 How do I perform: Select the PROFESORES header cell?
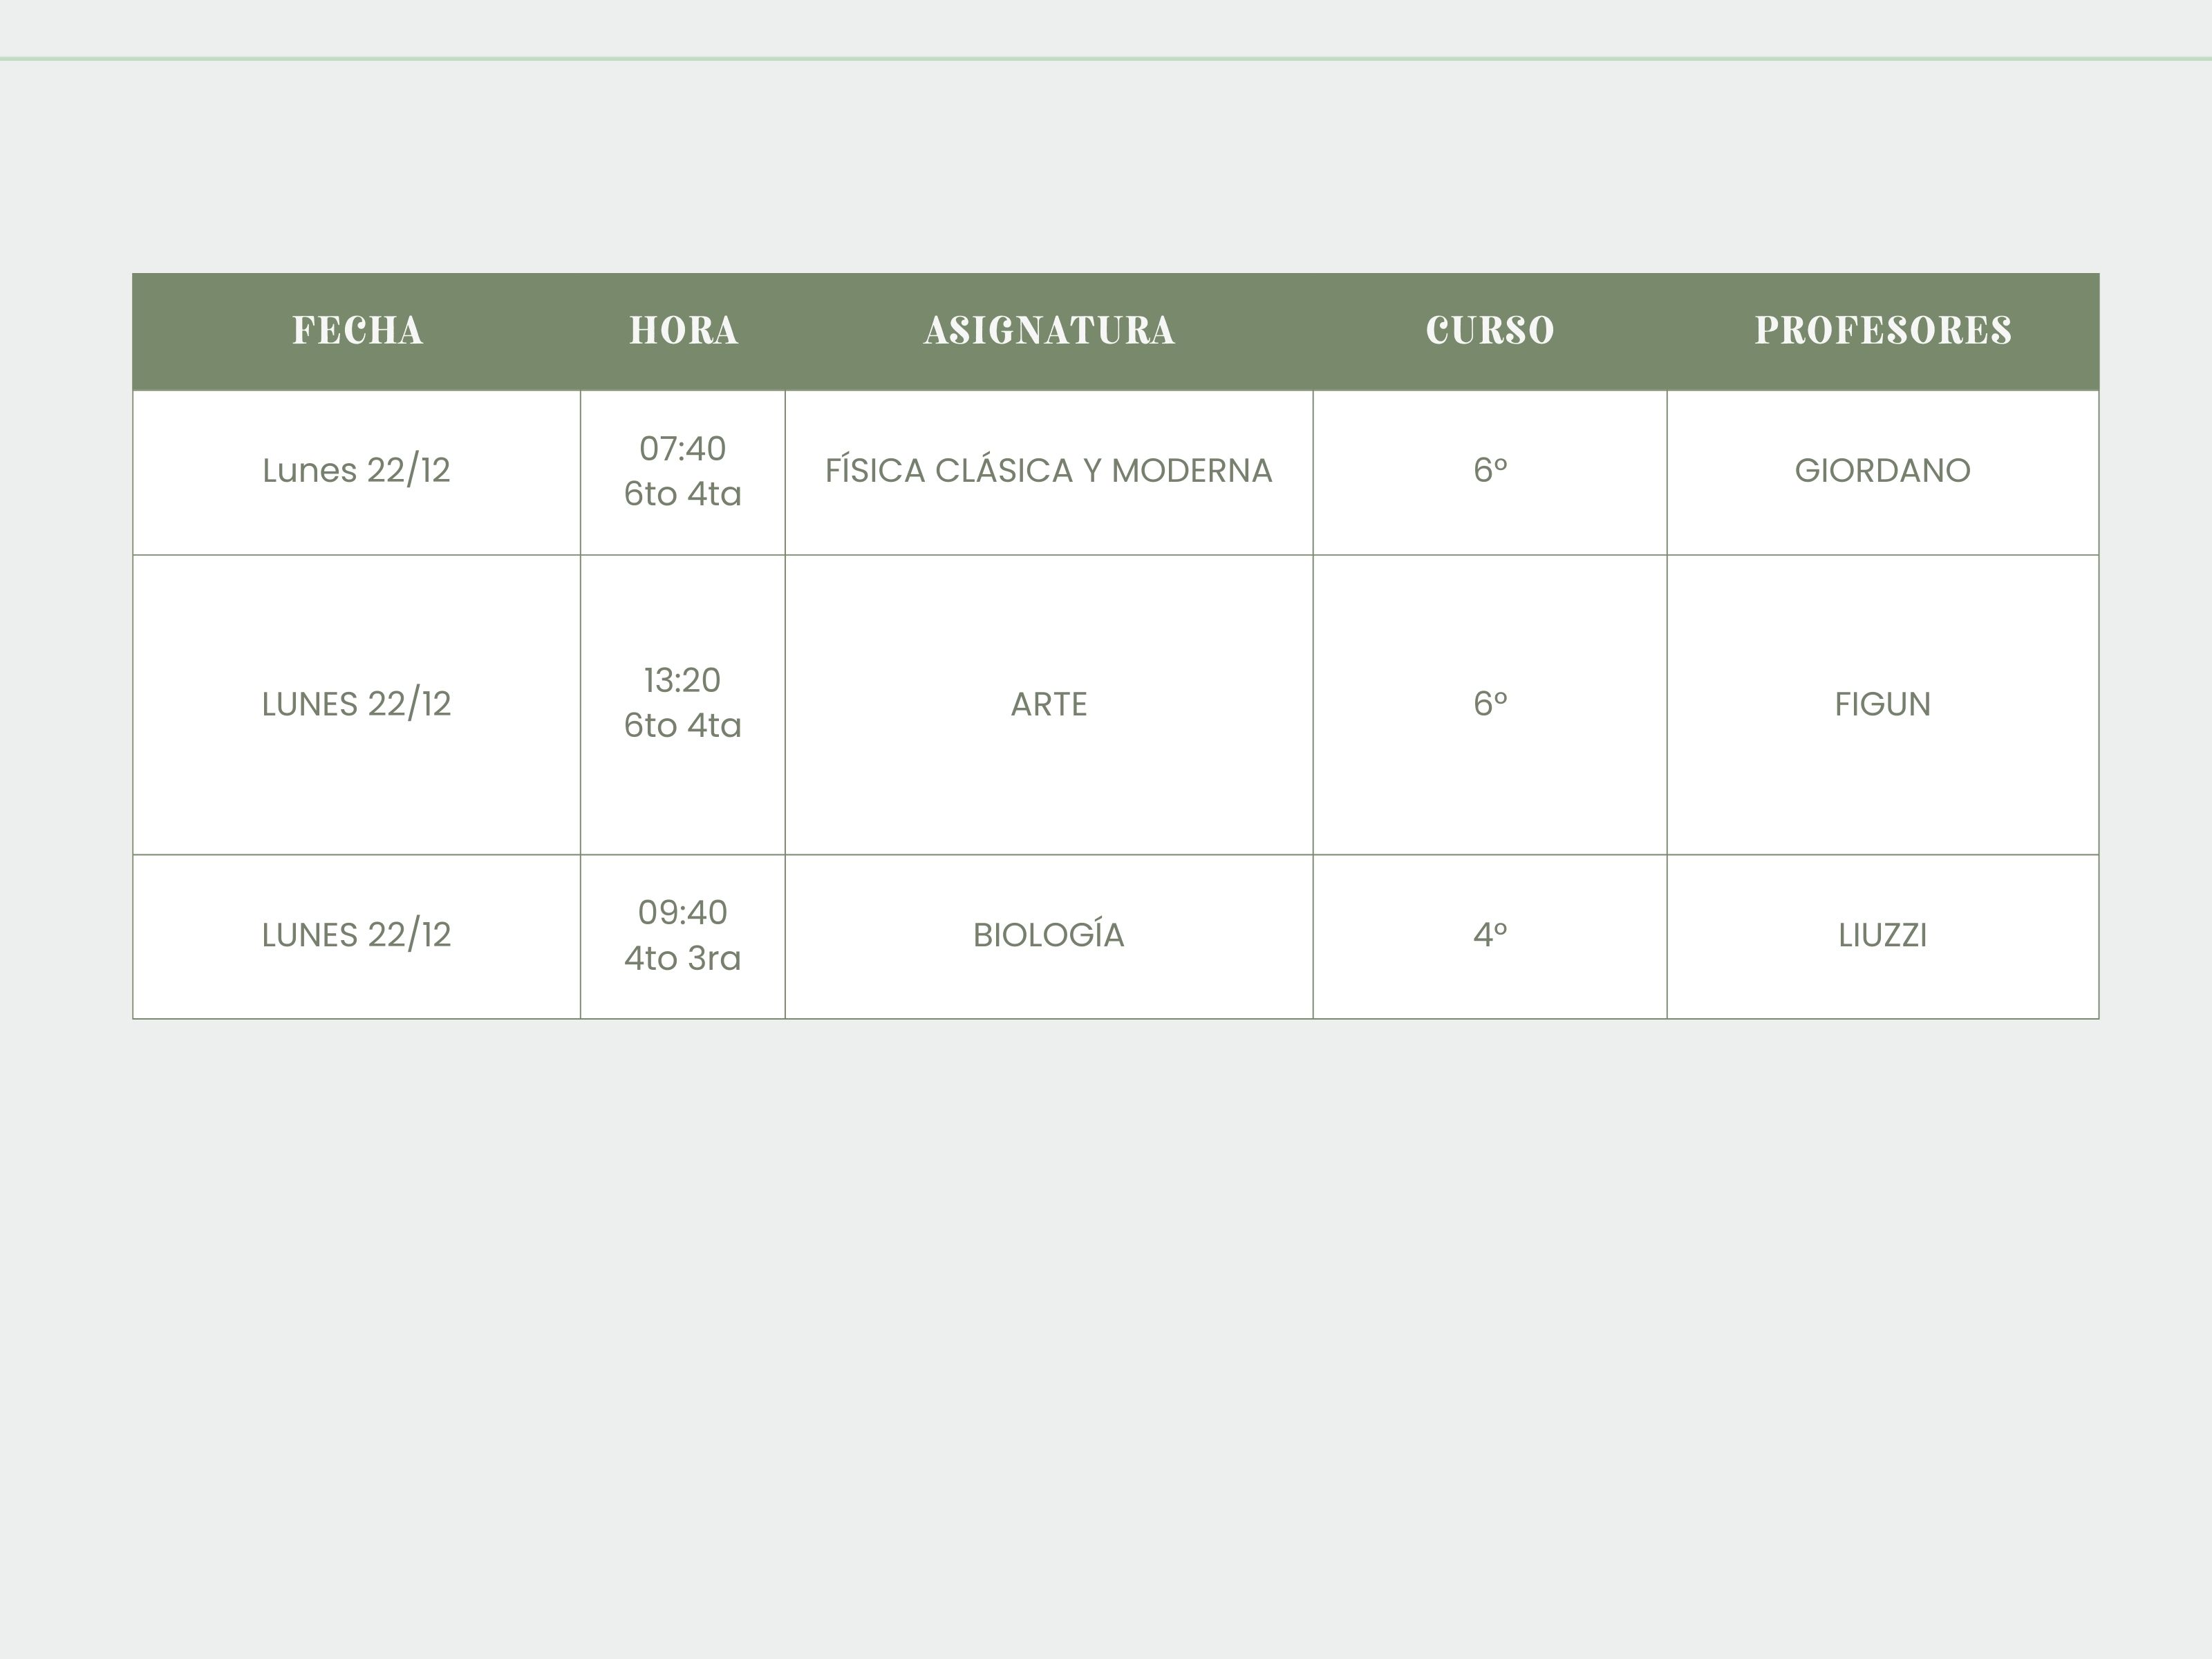coord(1883,331)
